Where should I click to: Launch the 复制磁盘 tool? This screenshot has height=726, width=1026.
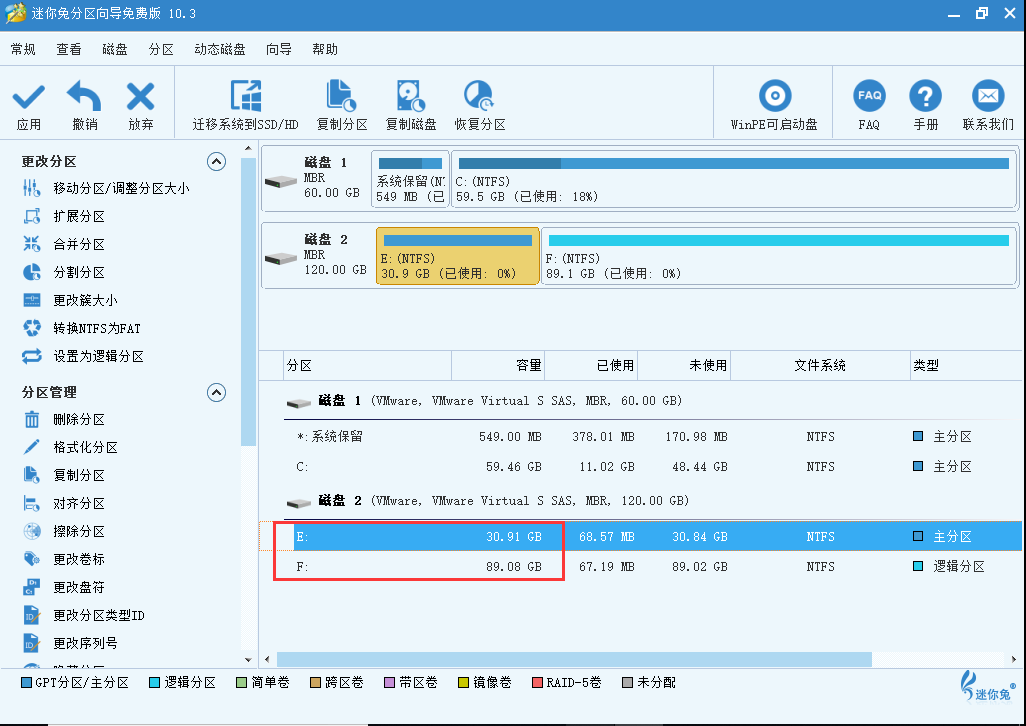click(x=411, y=105)
